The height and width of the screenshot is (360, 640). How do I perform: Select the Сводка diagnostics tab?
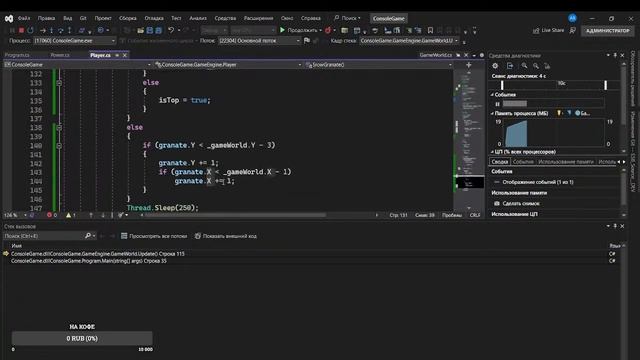500,162
